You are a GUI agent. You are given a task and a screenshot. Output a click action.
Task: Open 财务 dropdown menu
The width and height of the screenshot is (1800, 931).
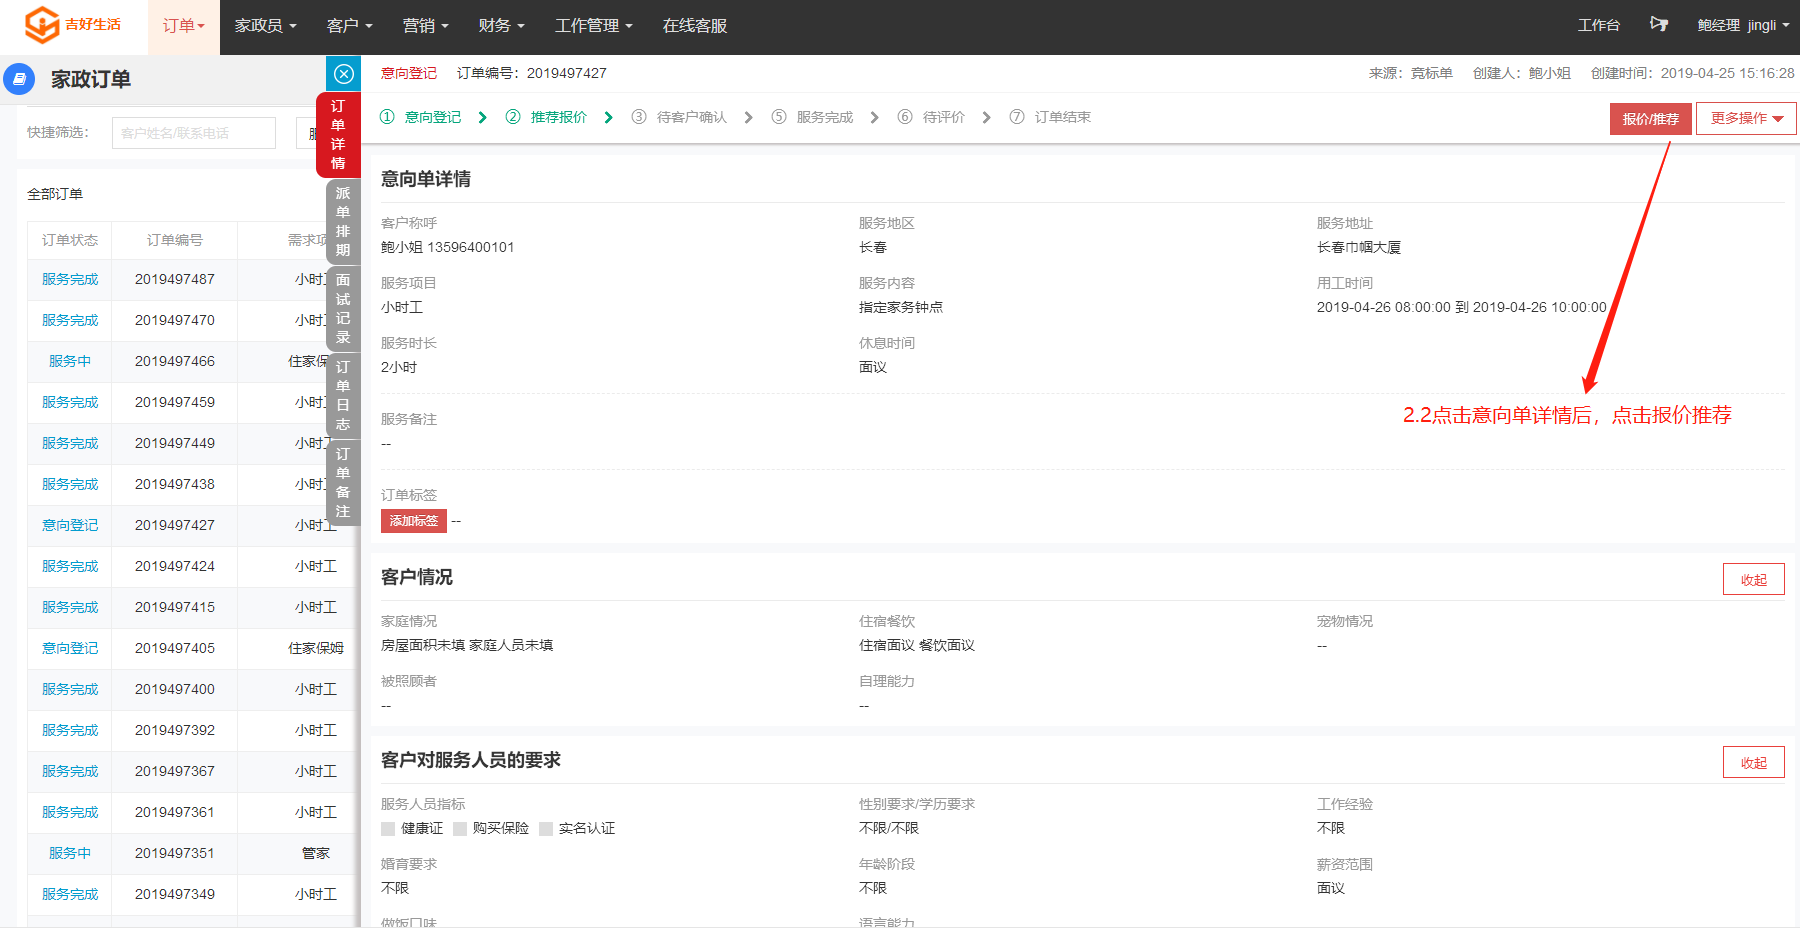(x=501, y=26)
